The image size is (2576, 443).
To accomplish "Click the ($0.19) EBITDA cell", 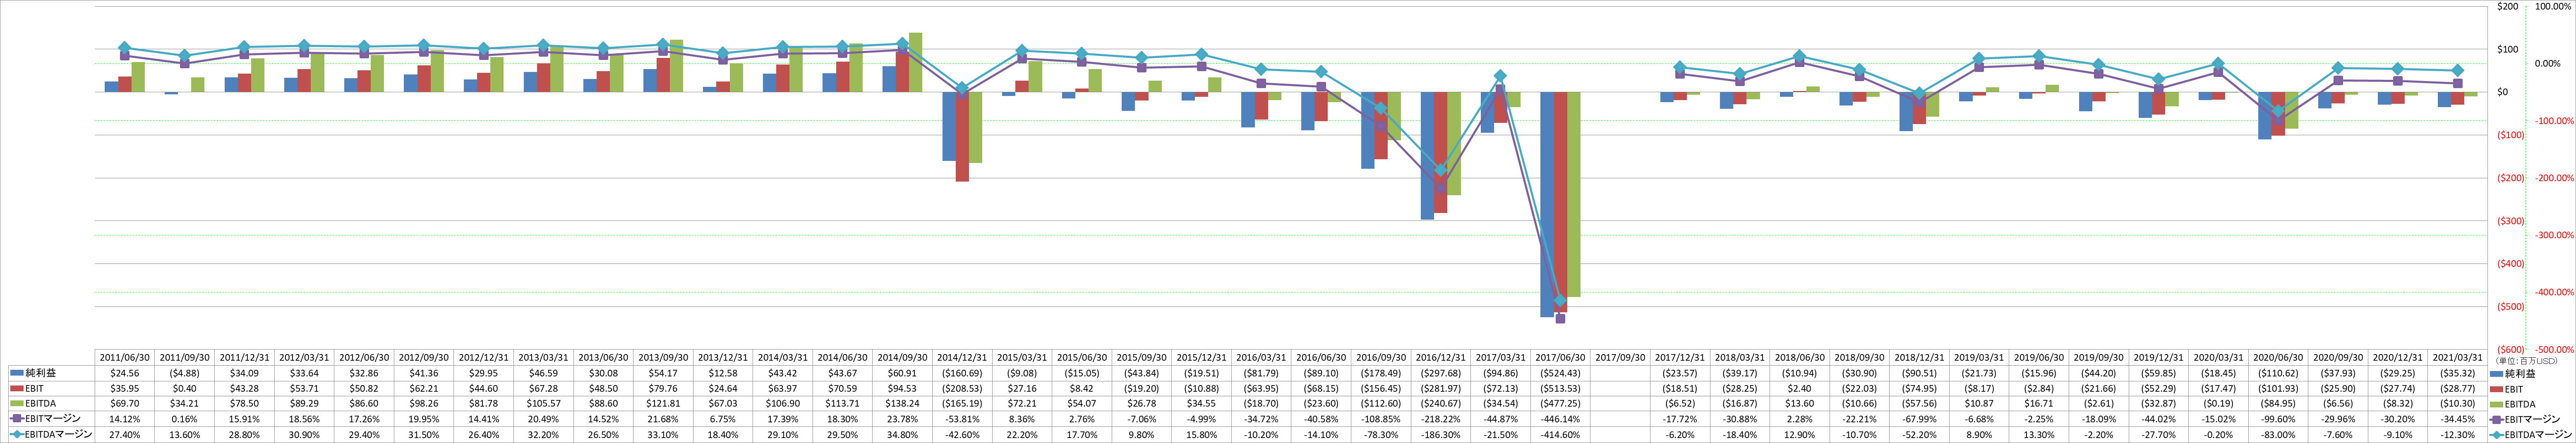I will coord(2219,405).
